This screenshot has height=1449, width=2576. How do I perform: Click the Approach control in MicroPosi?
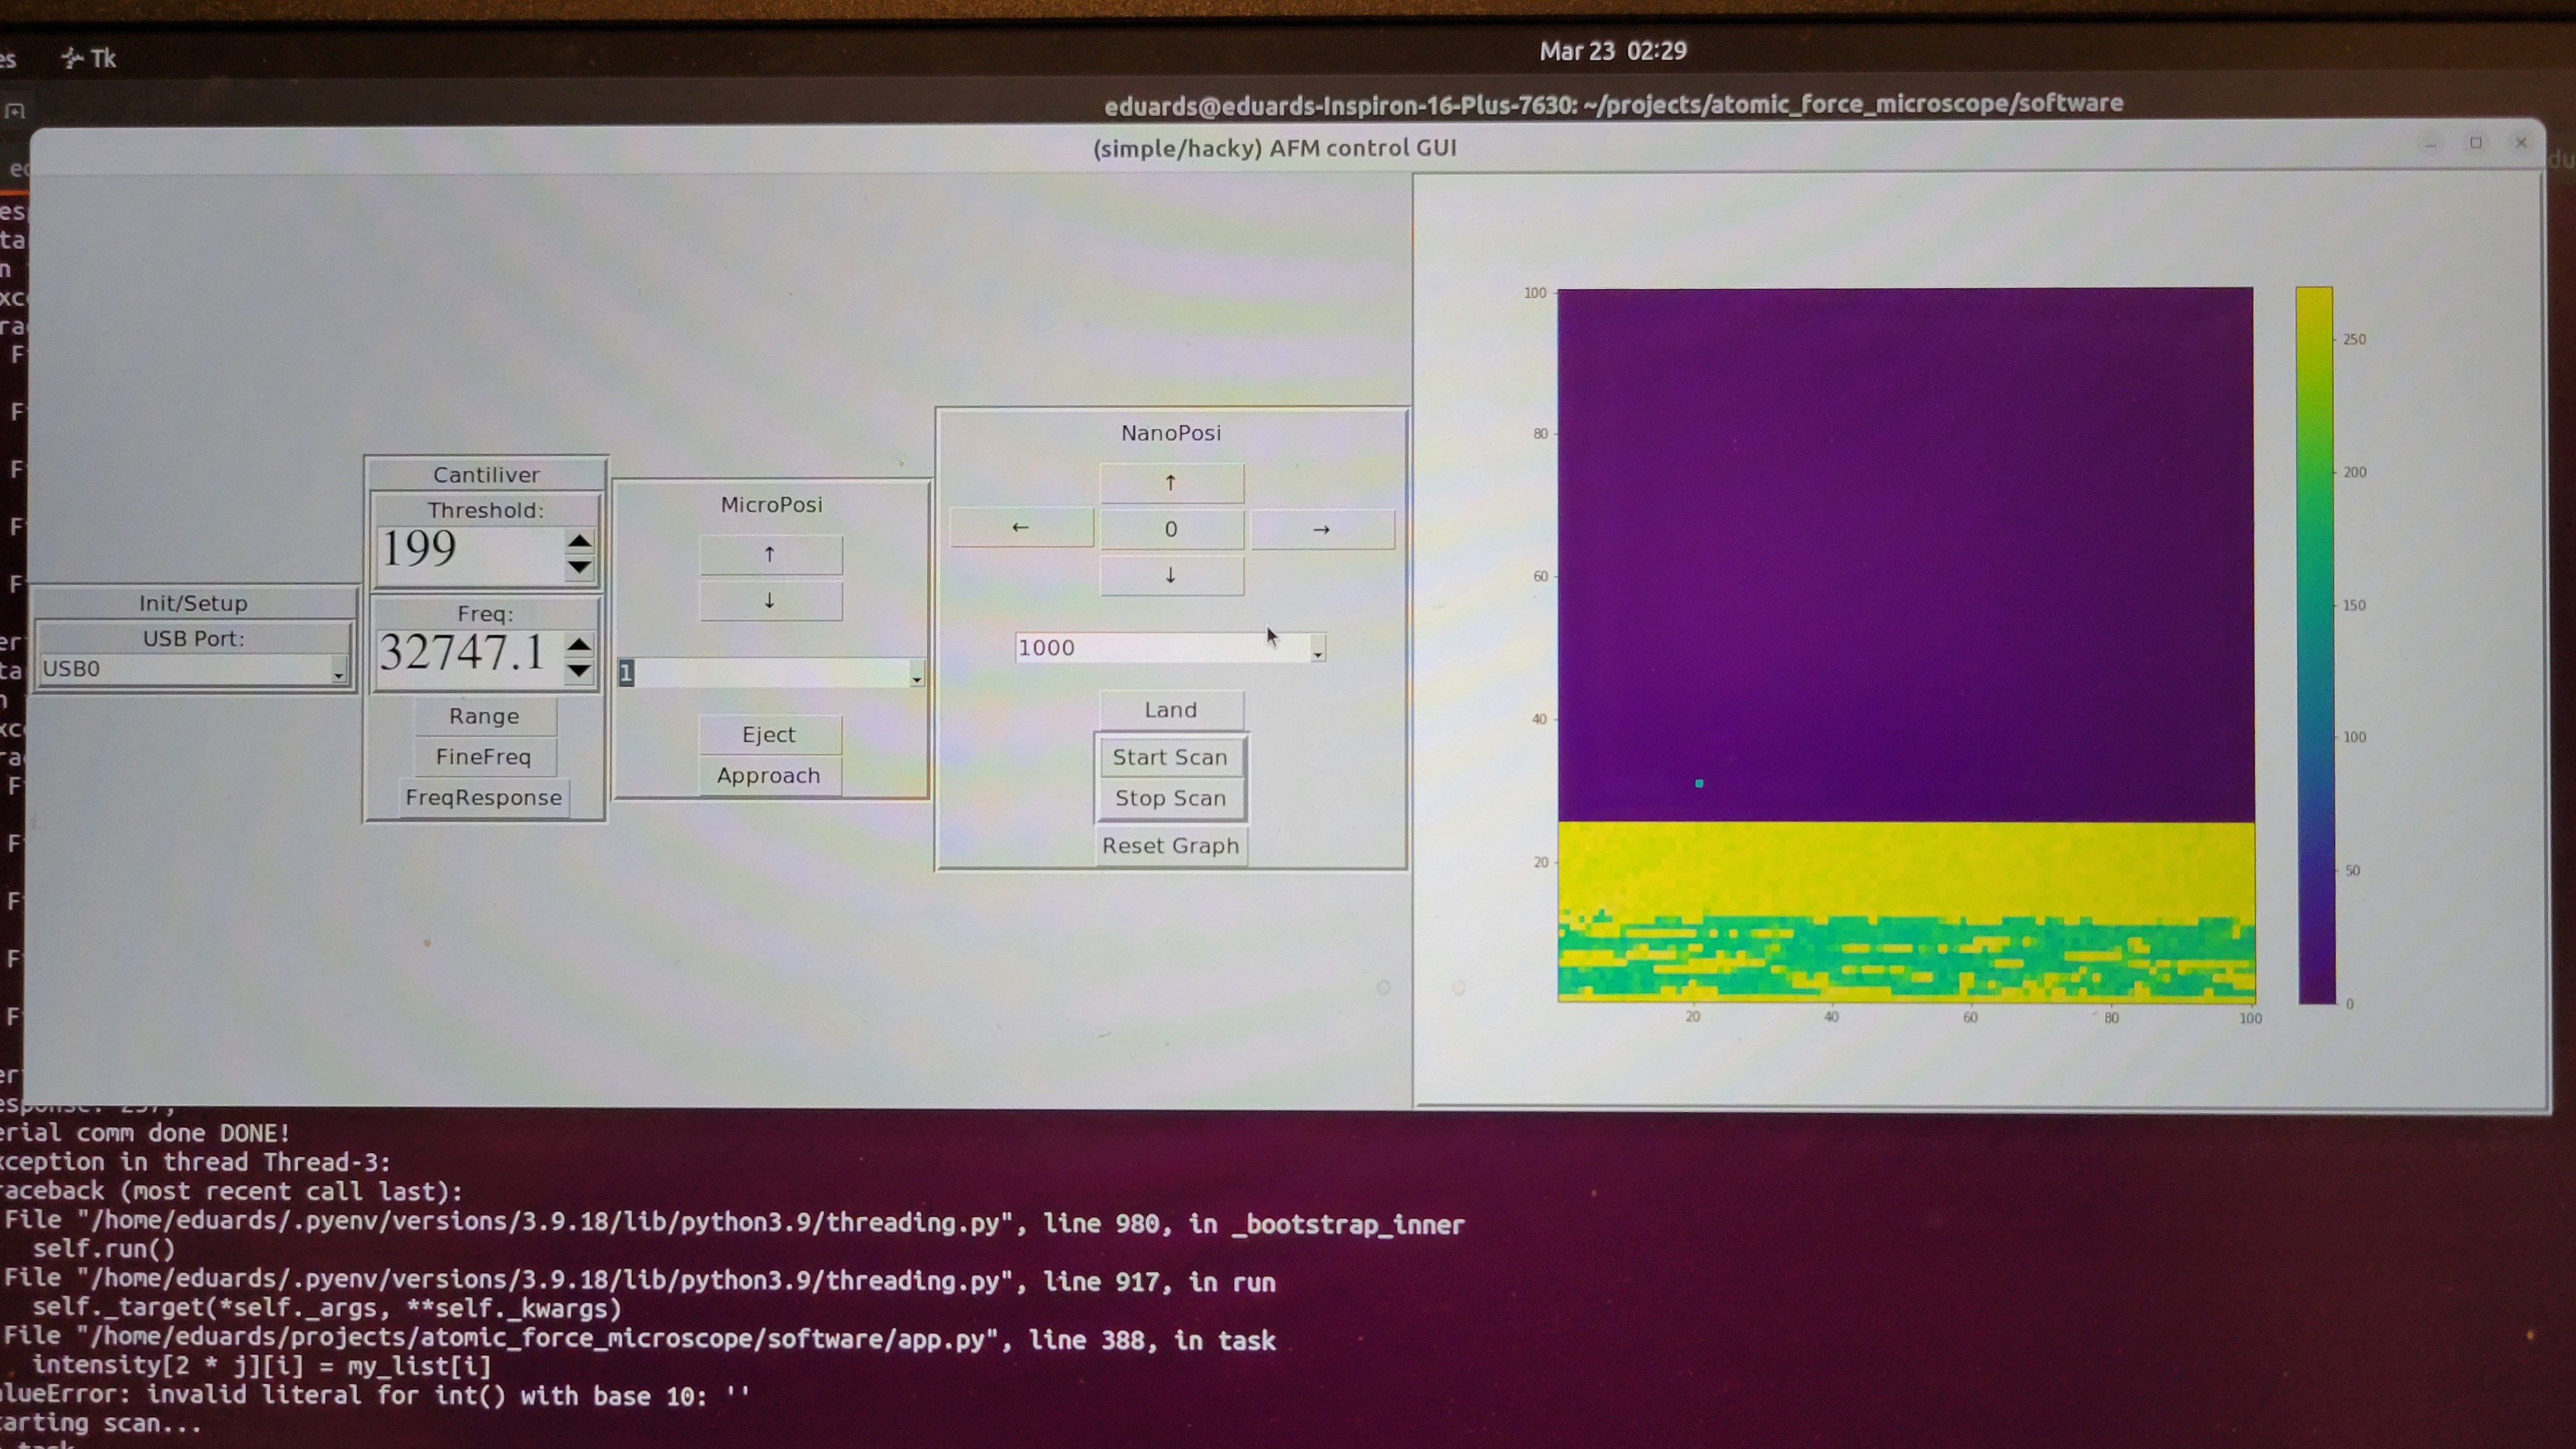(769, 775)
